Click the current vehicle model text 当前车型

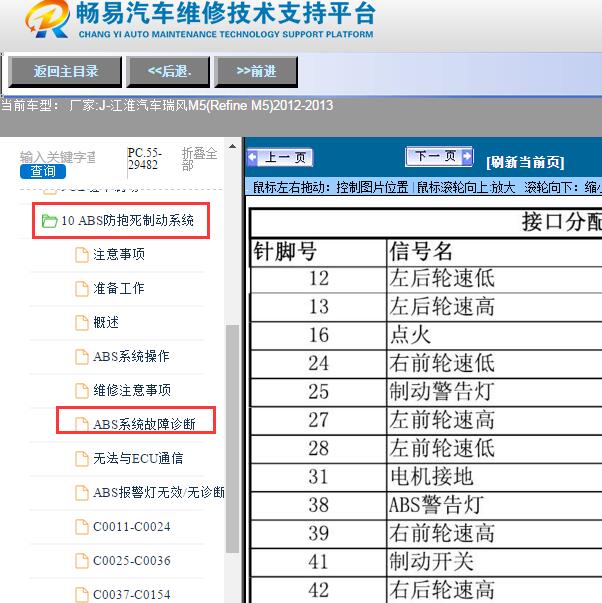click(x=167, y=105)
